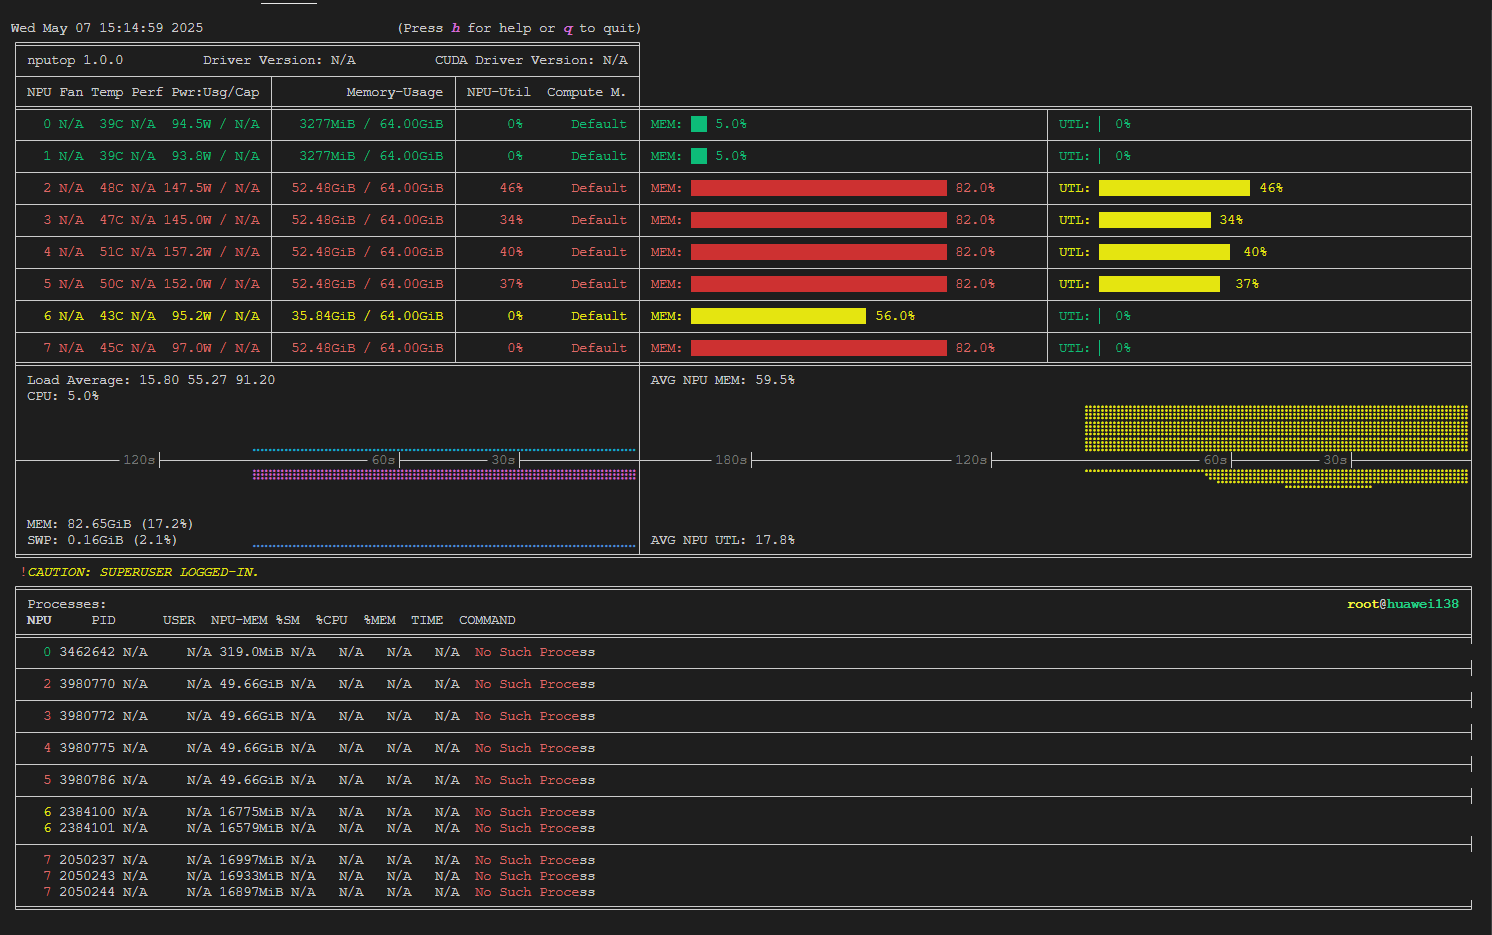Click the yellow UTL bar showing 46%
1492x935 pixels.
tap(1174, 188)
